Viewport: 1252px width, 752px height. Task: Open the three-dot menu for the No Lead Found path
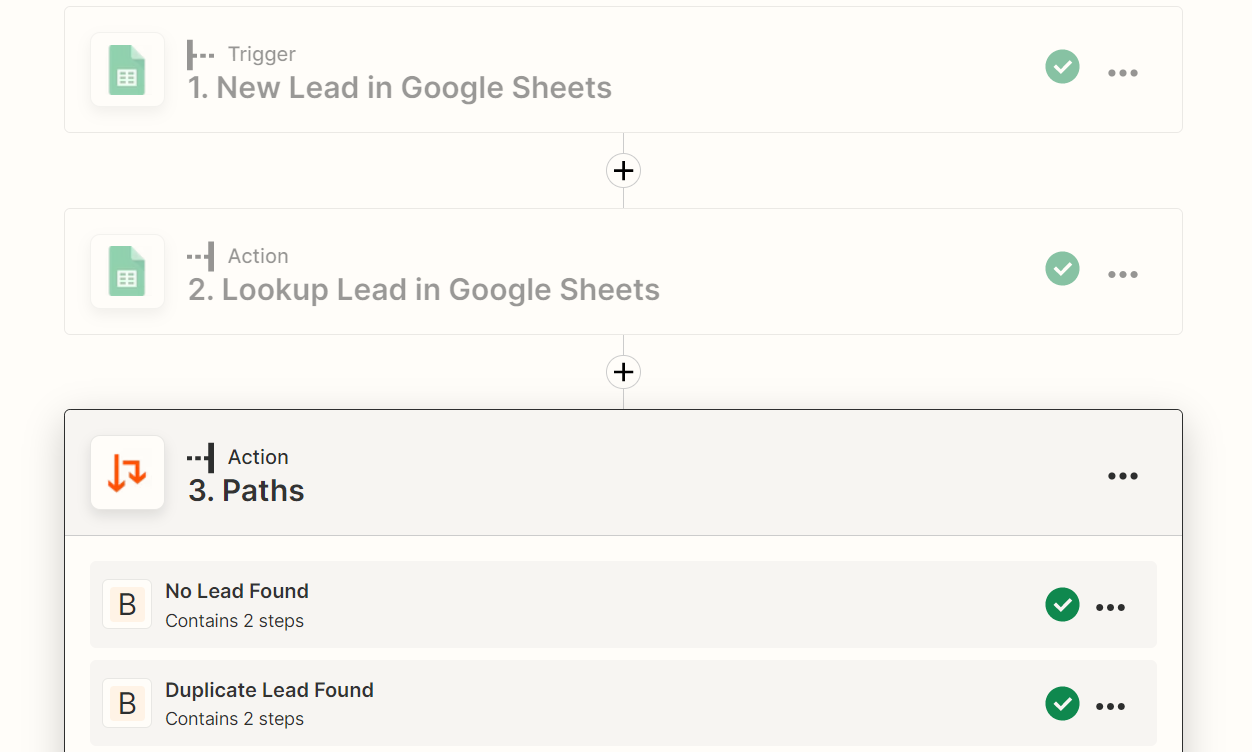click(x=1111, y=607)
